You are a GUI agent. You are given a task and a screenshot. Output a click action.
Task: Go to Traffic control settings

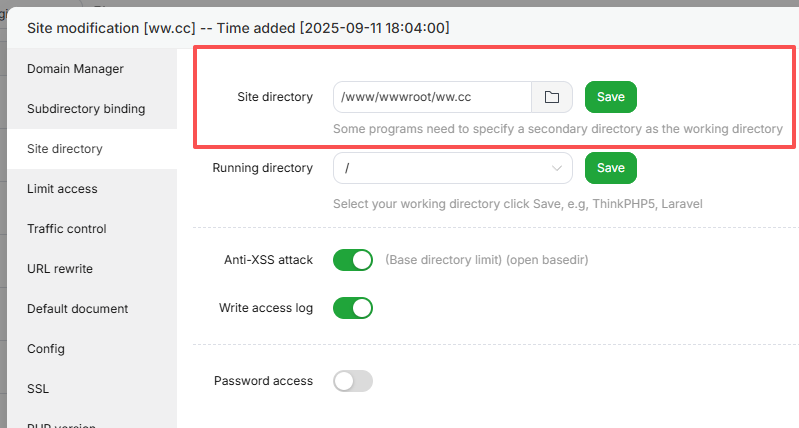coord(66,229)
